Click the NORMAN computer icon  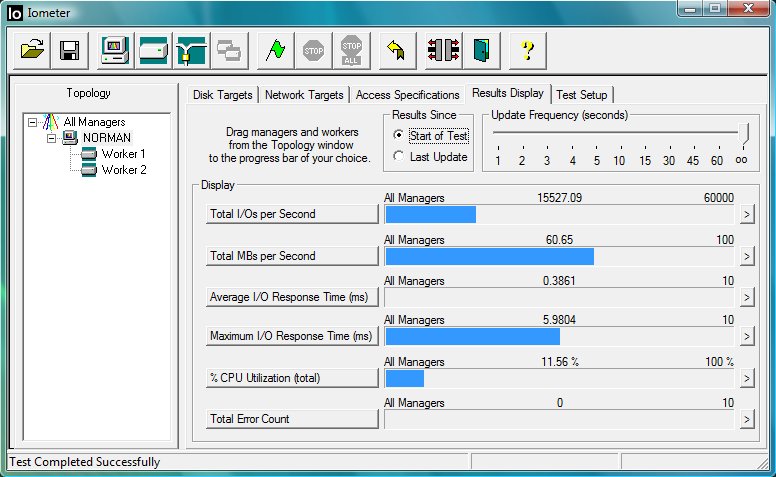tap(70, 138)
